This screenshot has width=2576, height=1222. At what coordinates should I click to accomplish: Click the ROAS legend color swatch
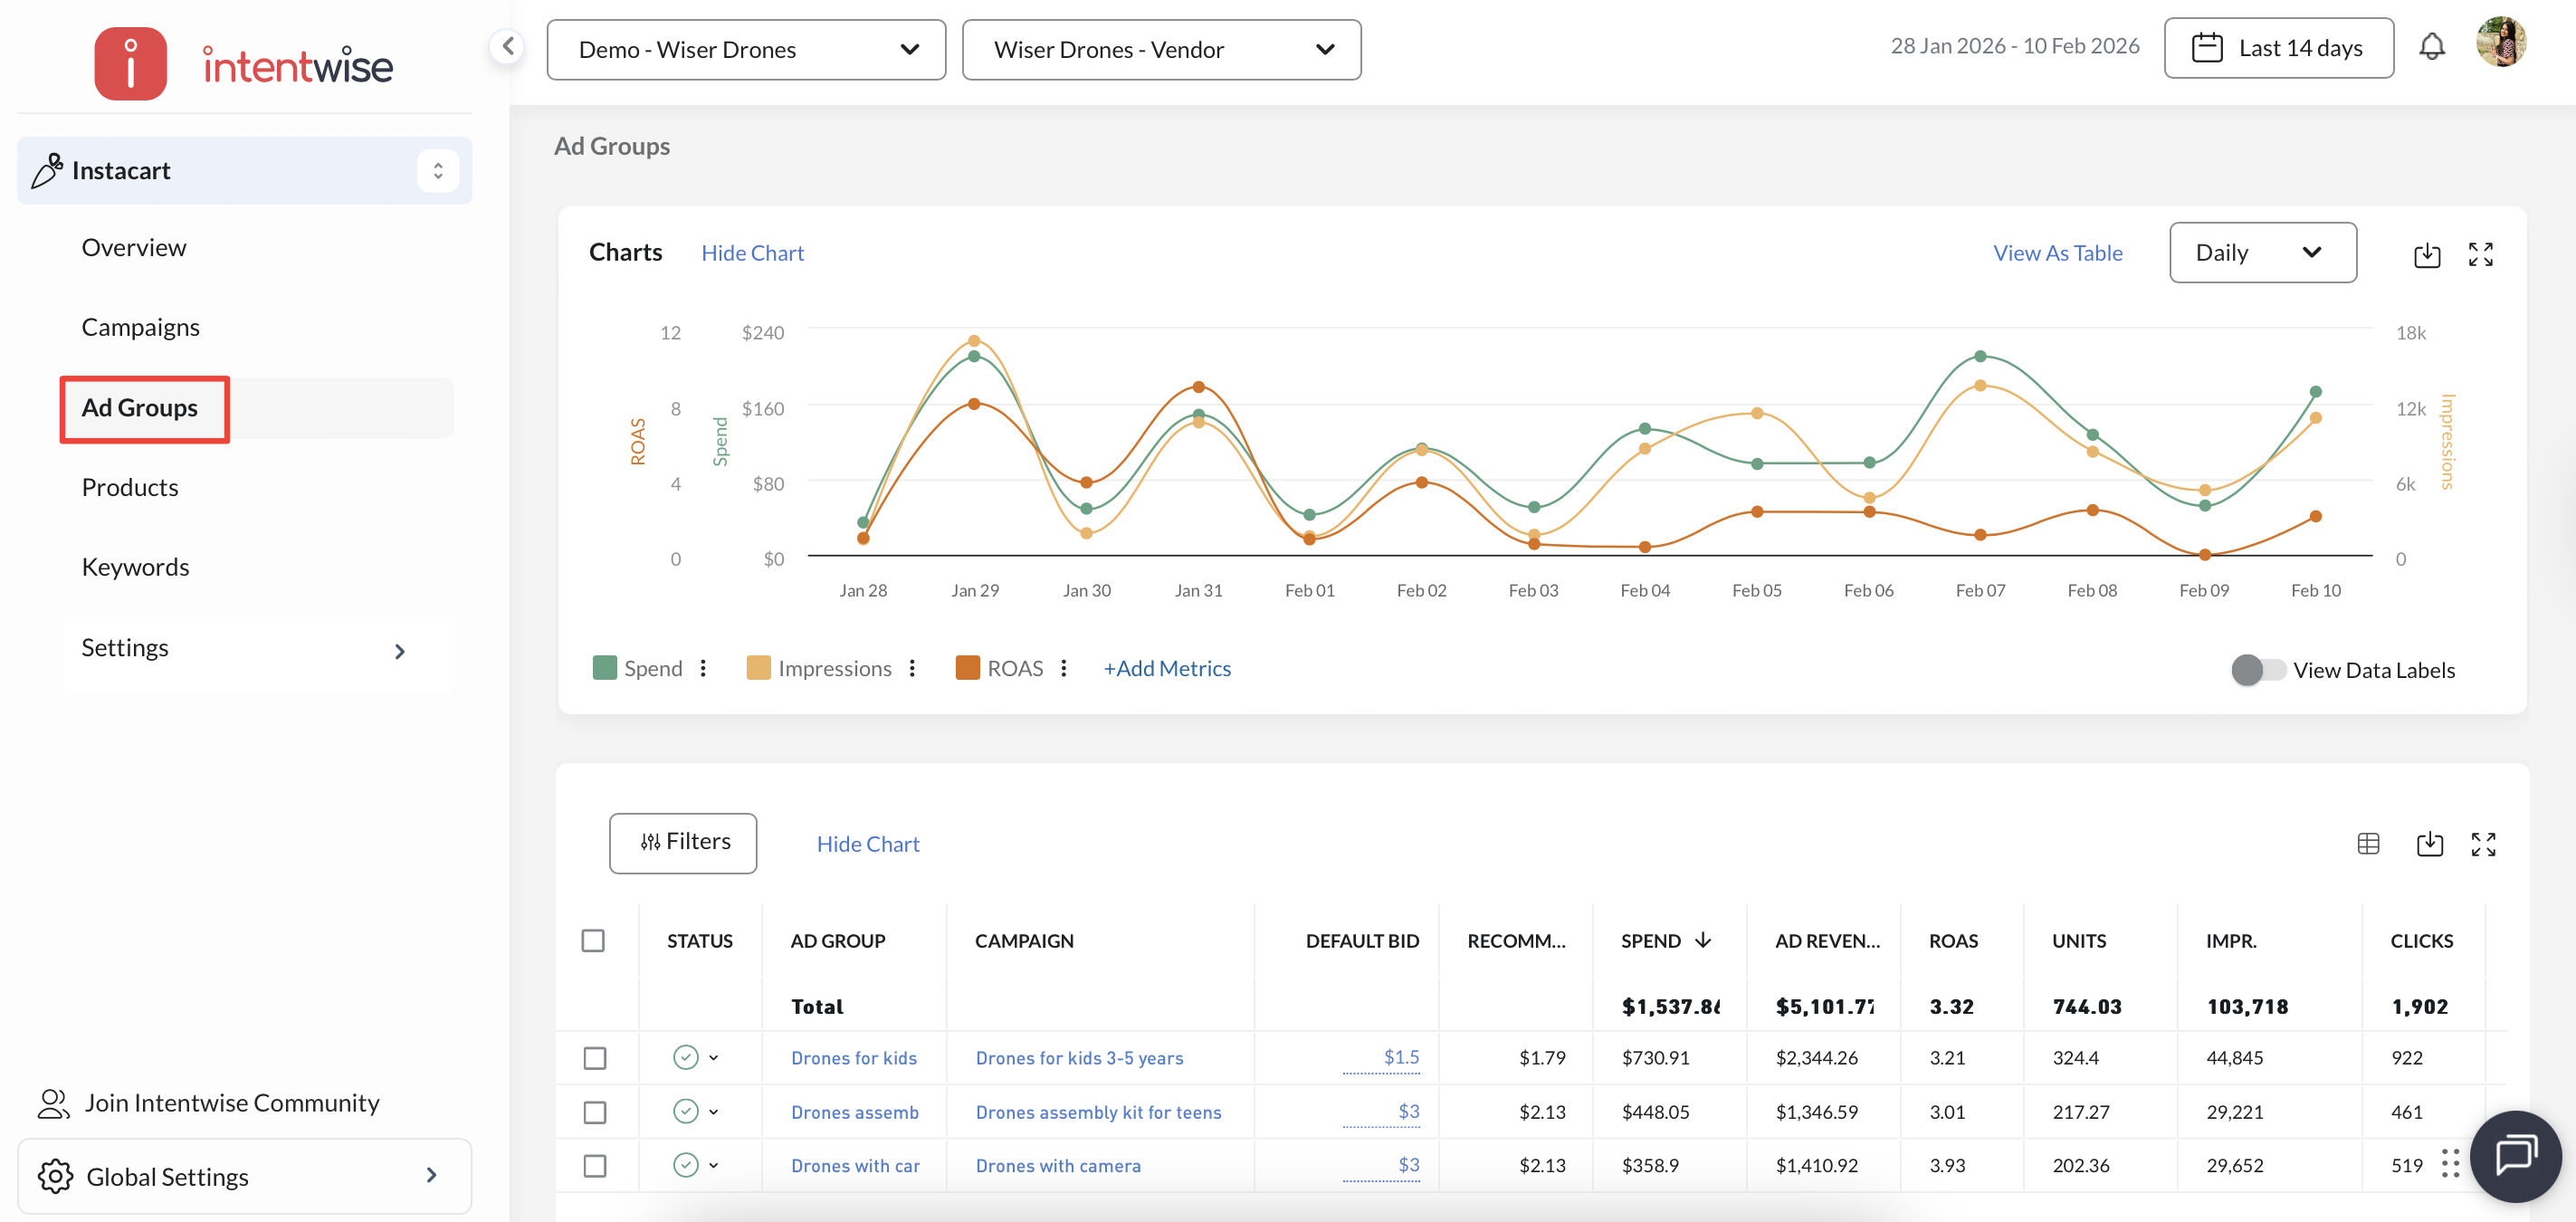[x=967, y=668]
